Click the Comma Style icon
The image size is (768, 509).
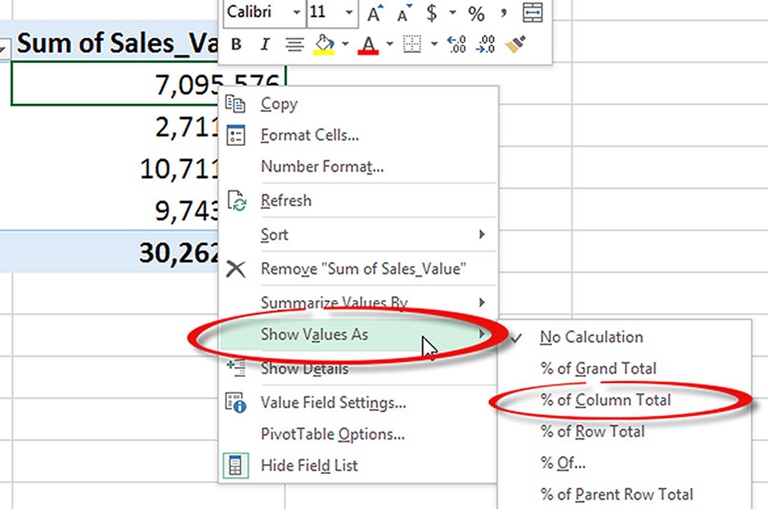pyautogui.click(x=504, y=13)
